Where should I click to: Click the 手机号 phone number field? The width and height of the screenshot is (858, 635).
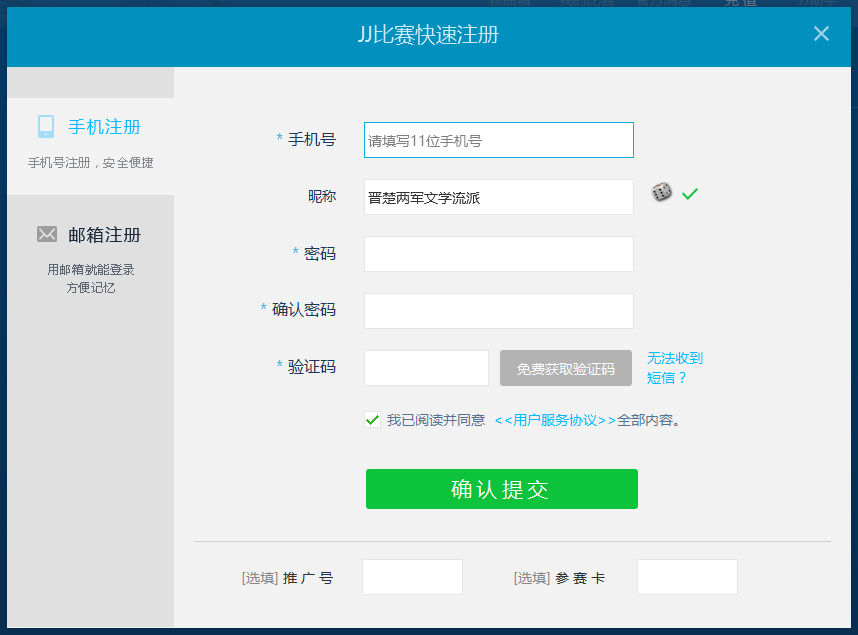point(498,140)
